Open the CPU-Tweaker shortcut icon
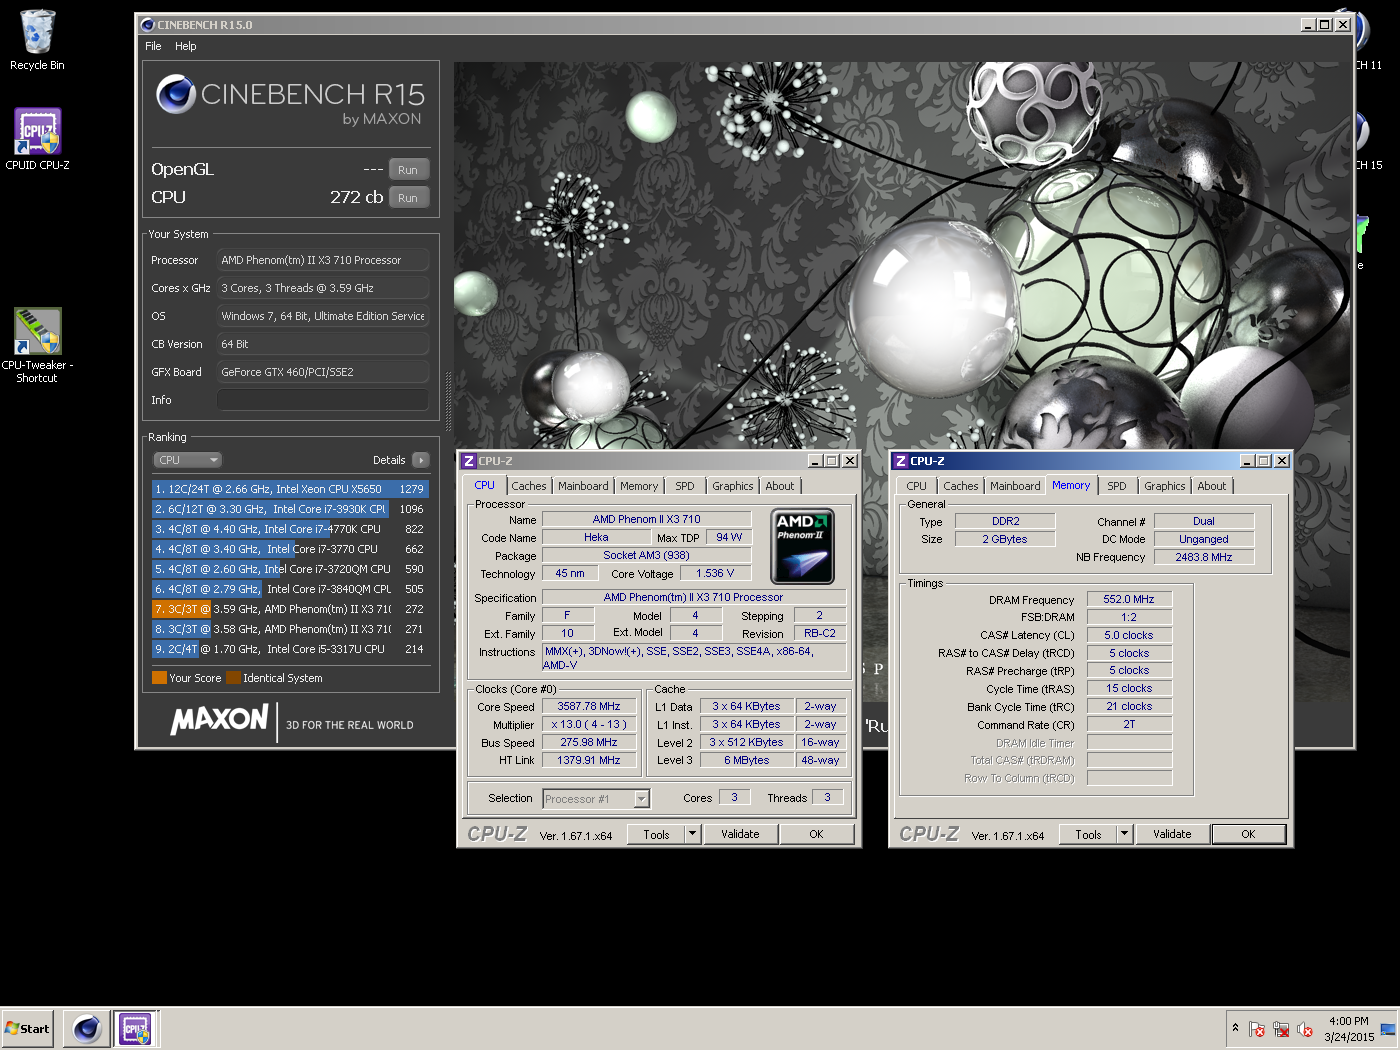The width and height of the screenshot is (1400, 1050). click(x=37, y=344)
